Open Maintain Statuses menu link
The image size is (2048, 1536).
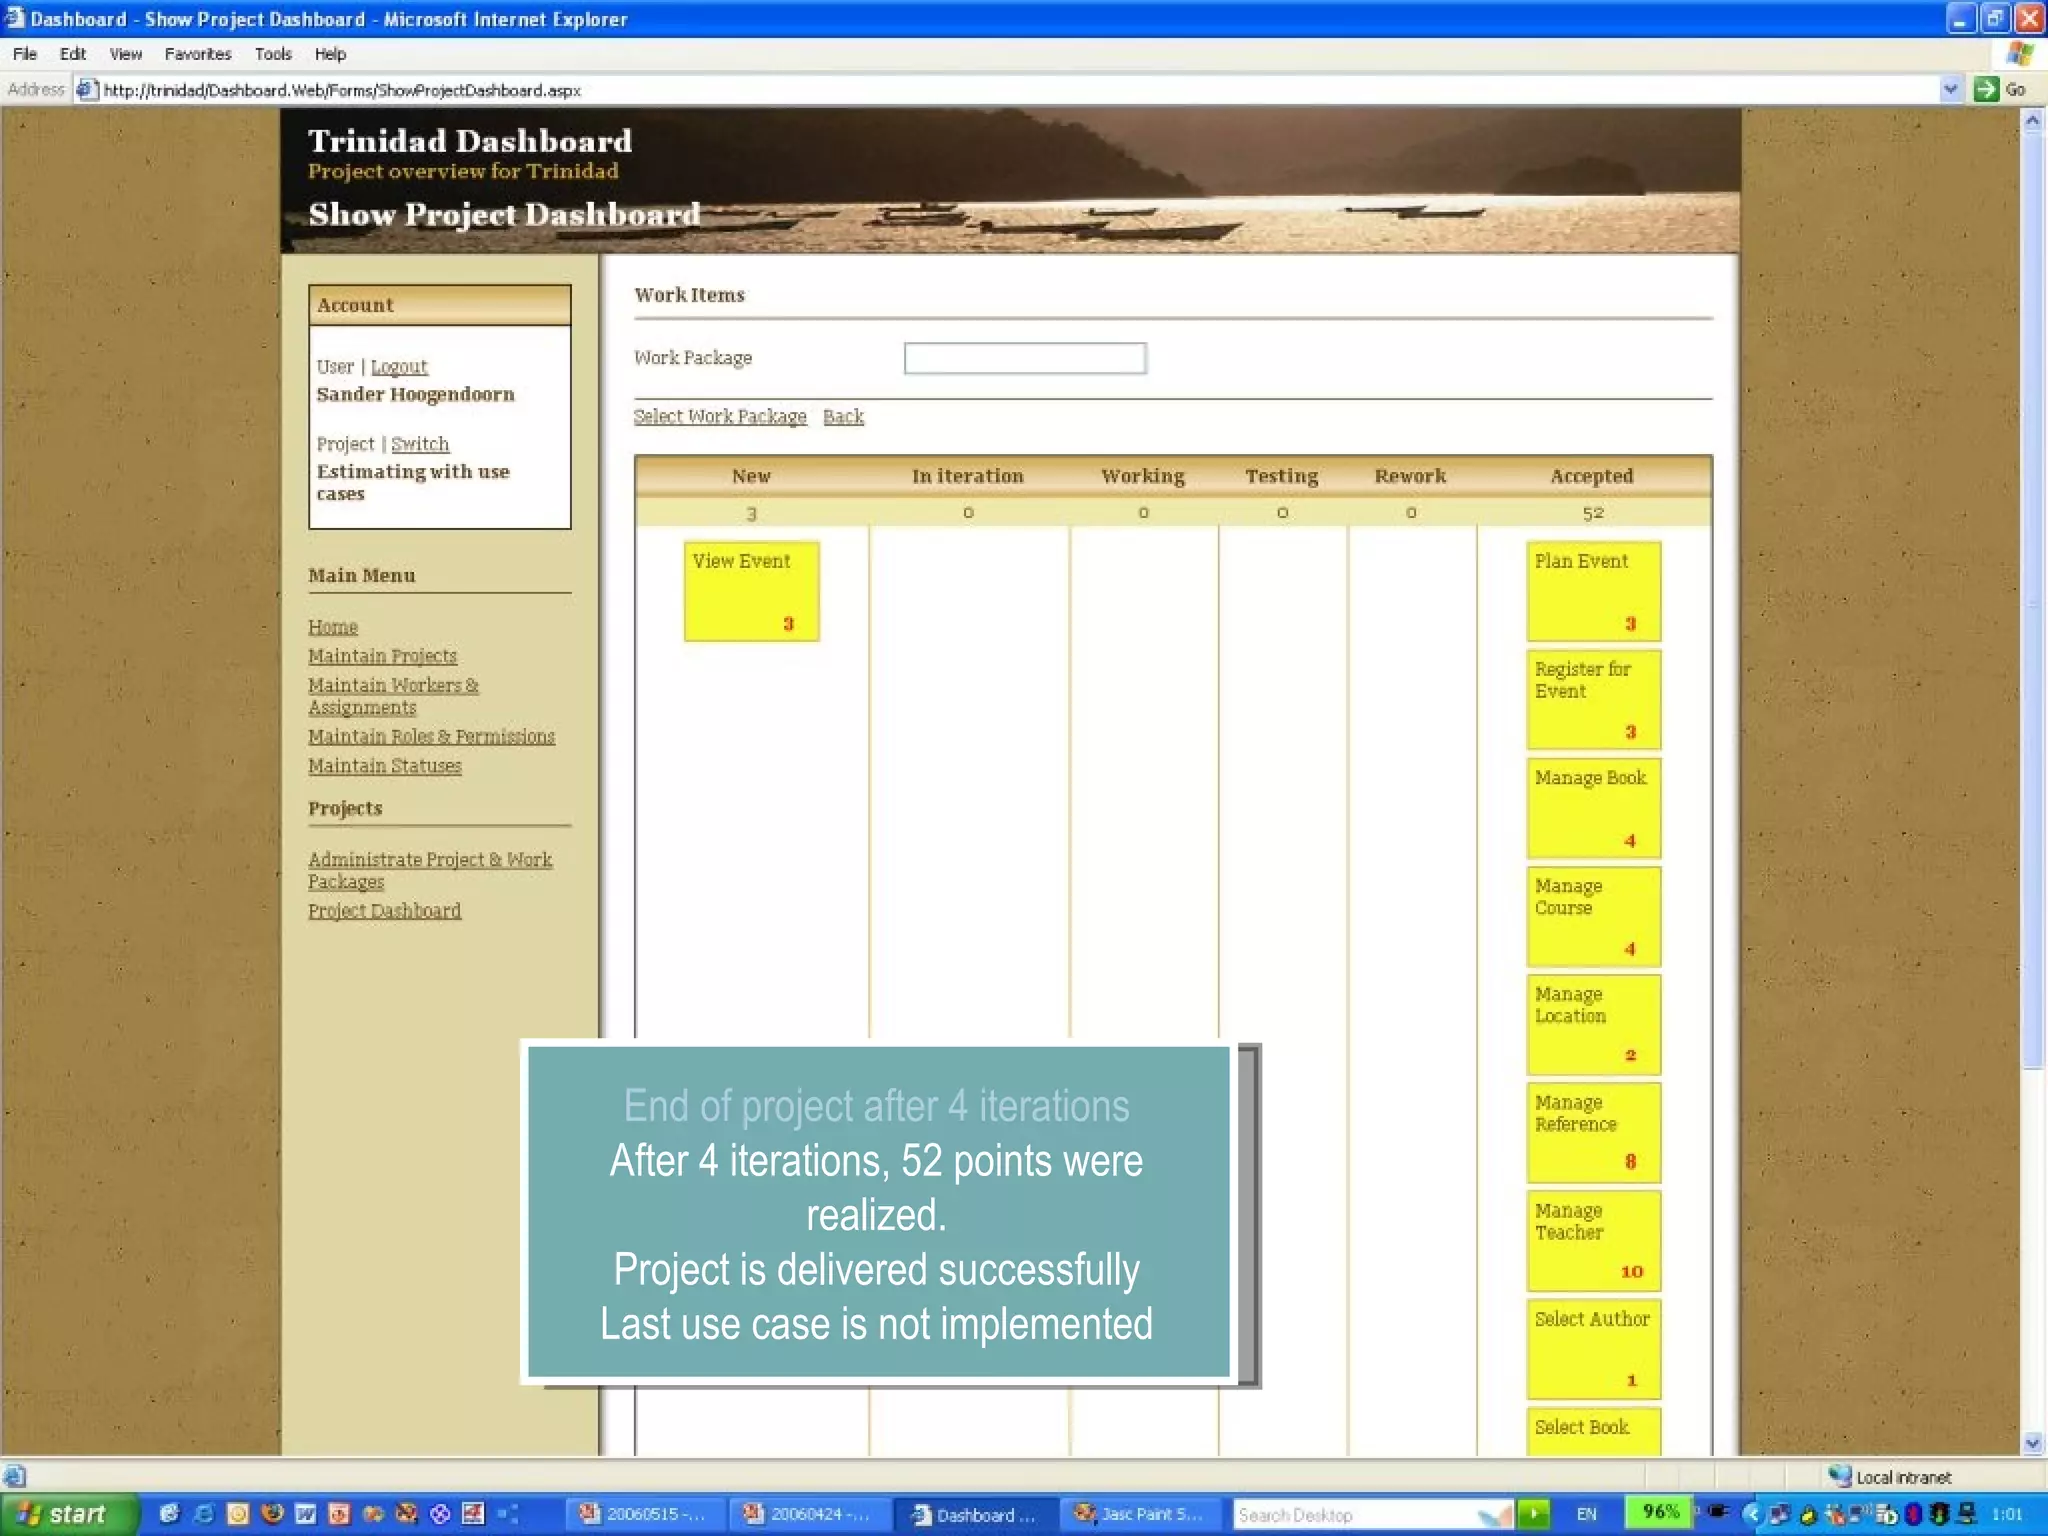pyautogui.click(x=385, y=766)
